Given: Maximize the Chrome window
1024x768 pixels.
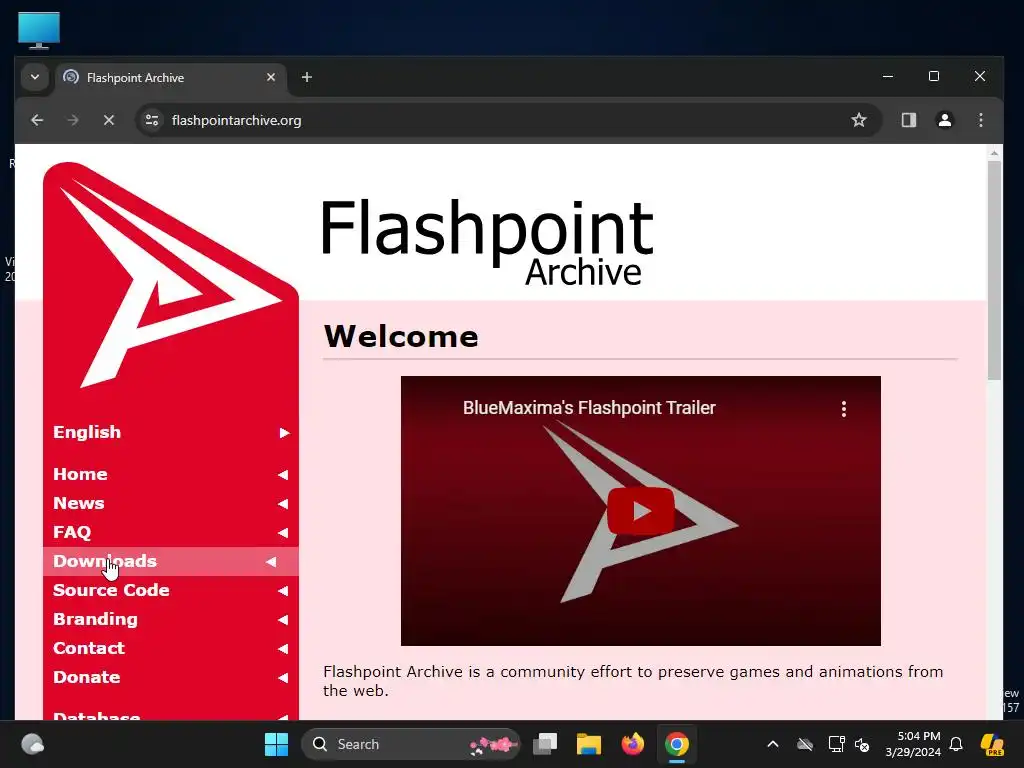Looking at the screenshot, I should [x=934, y=76].
